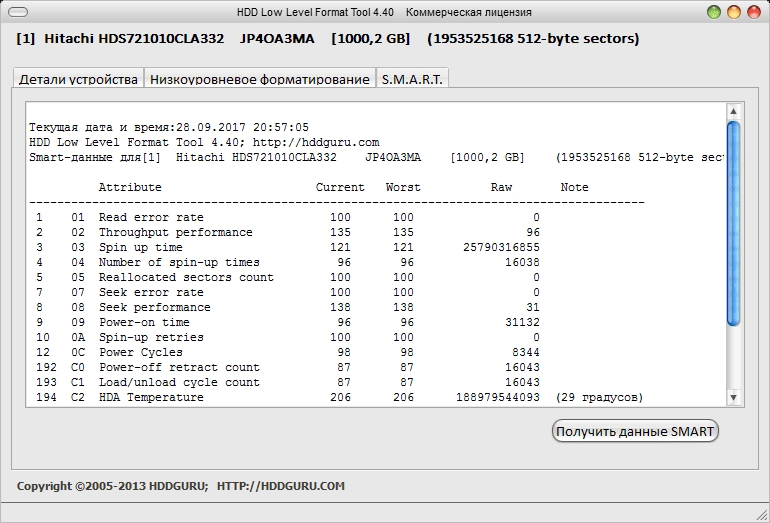Click the Worst column header
Viewport: 770px width, 523px height.
tap(403, 187)
